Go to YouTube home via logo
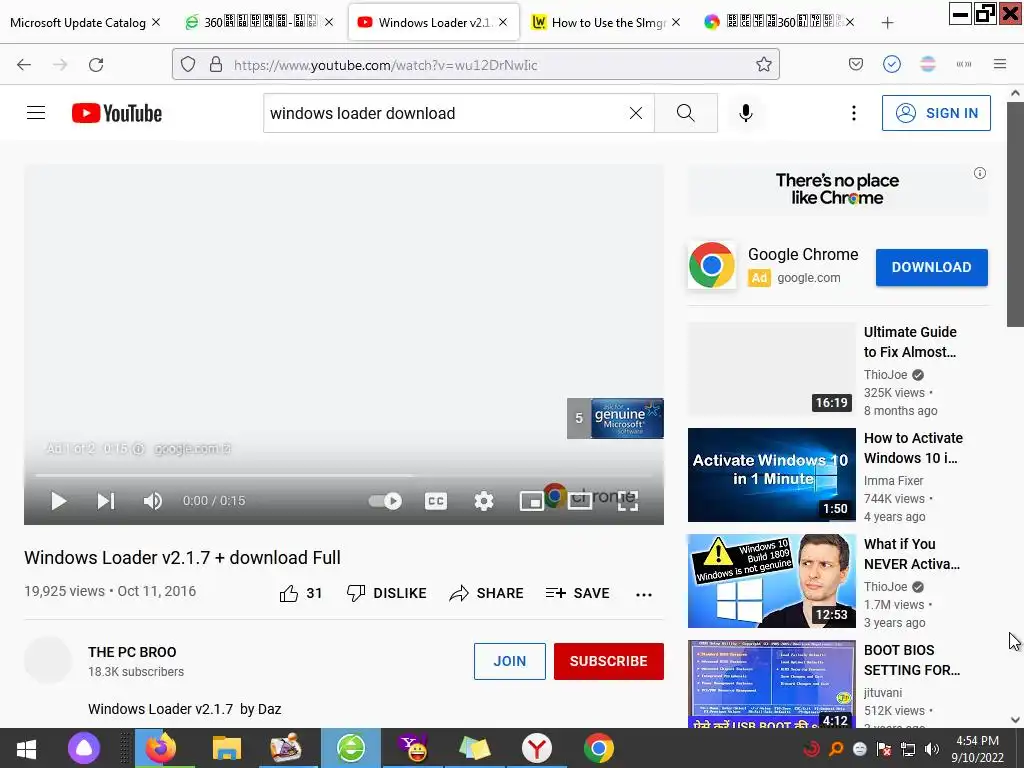The width and height of the screenshot is (1024, 768). tap(117, 113)
